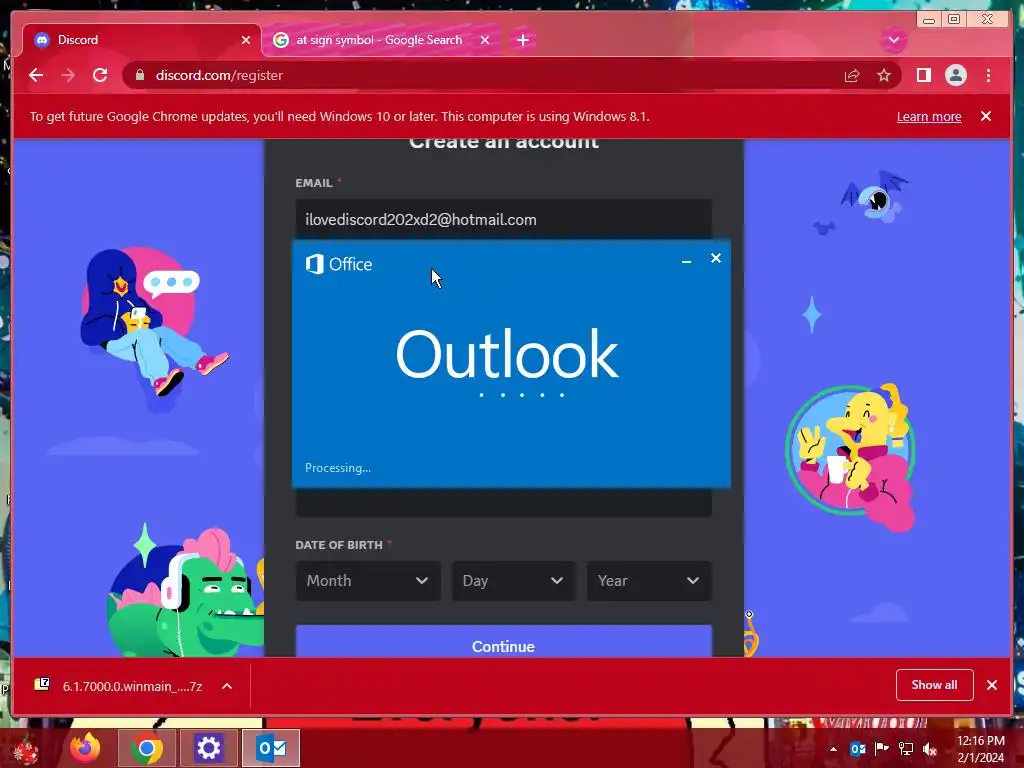The height and width of the screenshot is (768, 1024).
Task: Click Show all downloads
Action: click(935, 684)
